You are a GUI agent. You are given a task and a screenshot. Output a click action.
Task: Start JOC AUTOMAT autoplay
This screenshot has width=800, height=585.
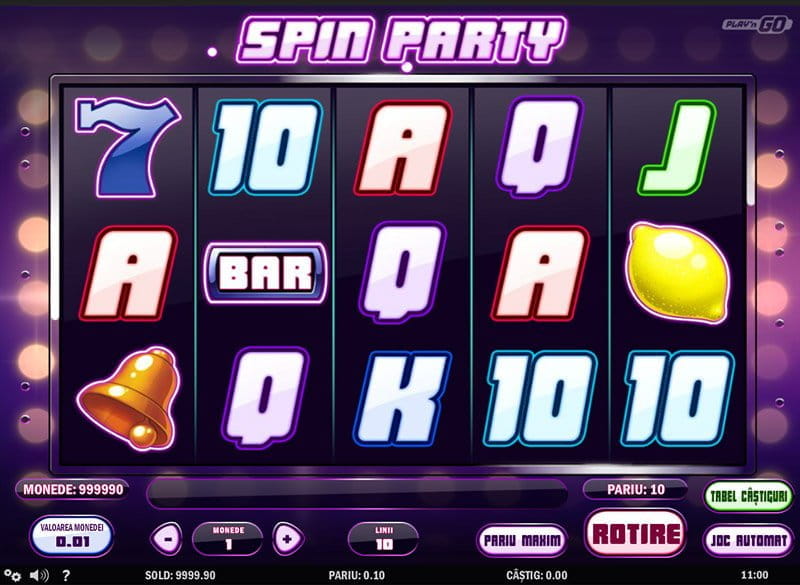tap(749, 540)
